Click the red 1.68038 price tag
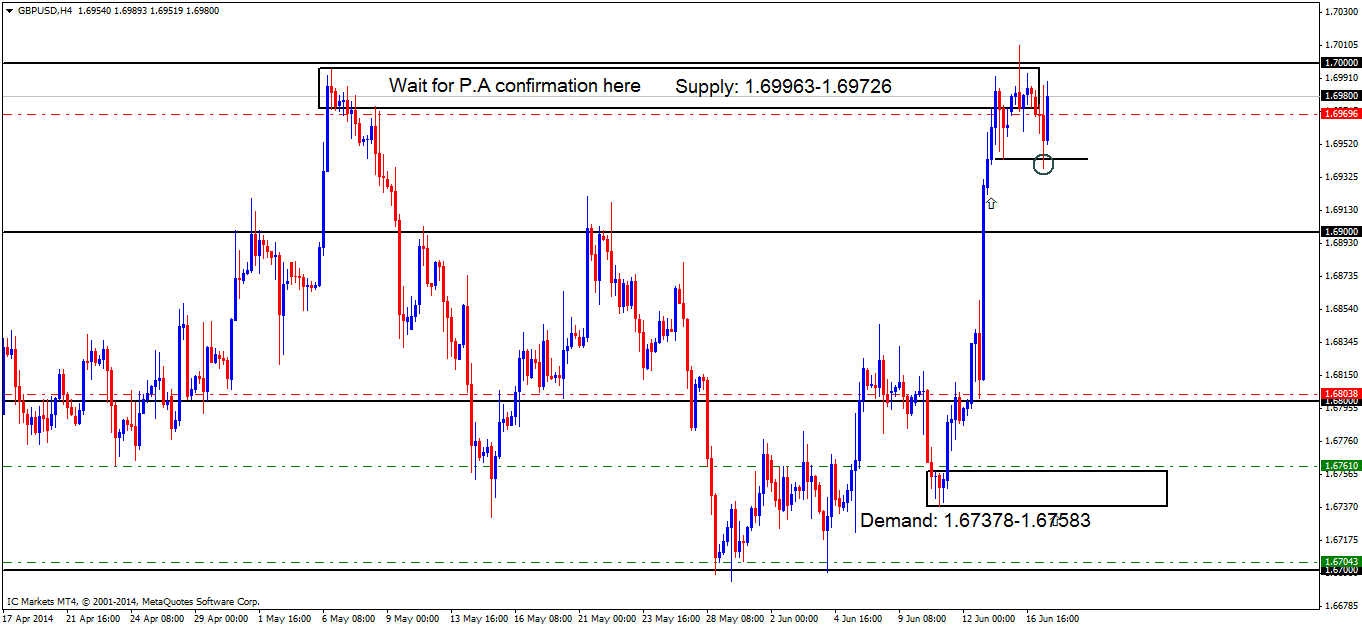The image size is (1362, 627). point(1341,394)
